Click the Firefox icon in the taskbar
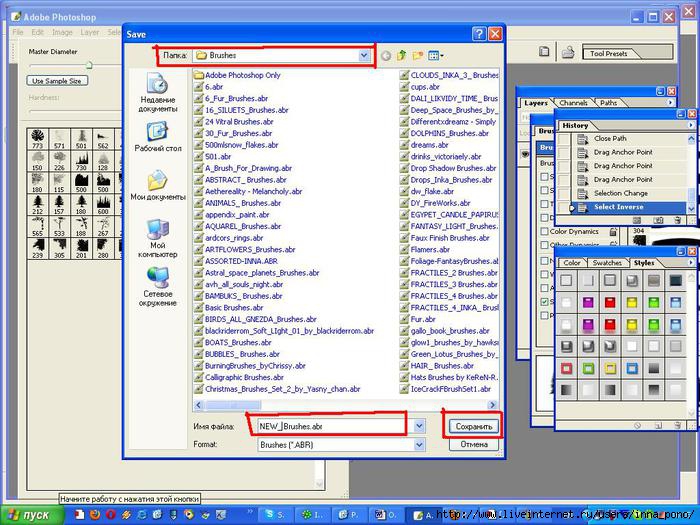This screenshot has height=525, width=700. [x=95, y=514]
